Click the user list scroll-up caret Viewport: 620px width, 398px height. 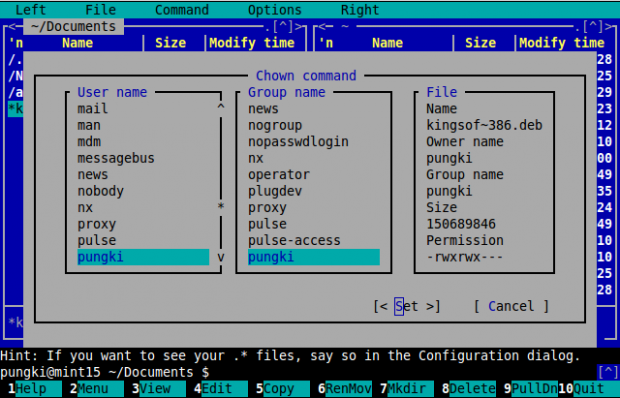[221, 108]
